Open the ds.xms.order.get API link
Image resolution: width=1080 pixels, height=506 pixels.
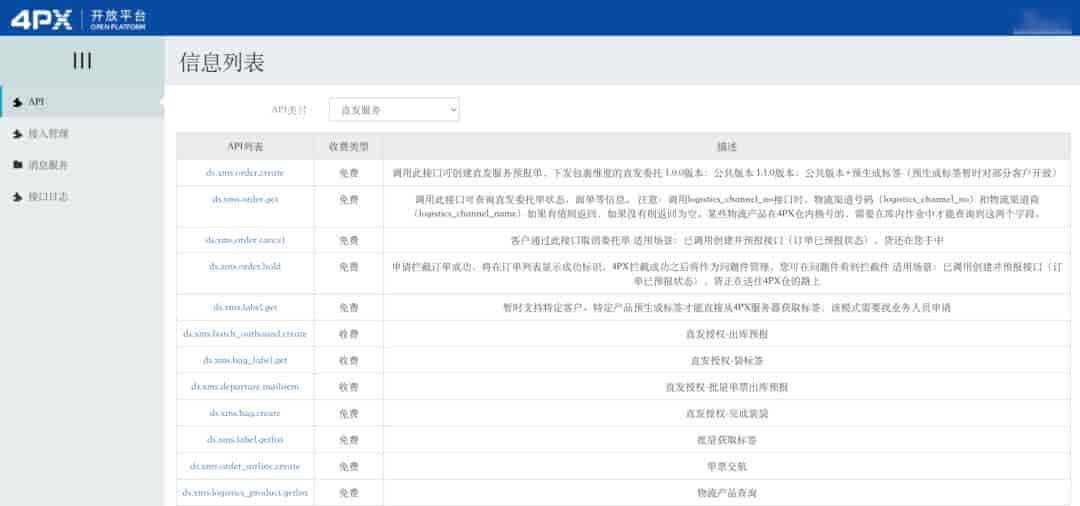click(x=245, y=199)
